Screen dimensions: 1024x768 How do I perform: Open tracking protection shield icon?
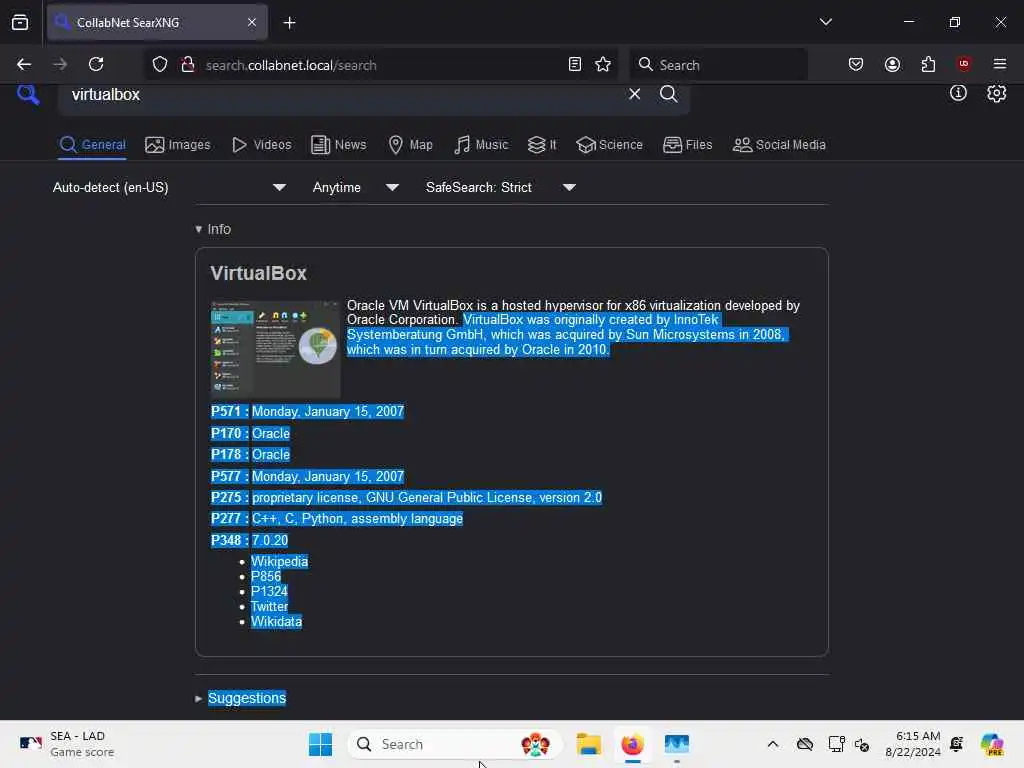159,65
